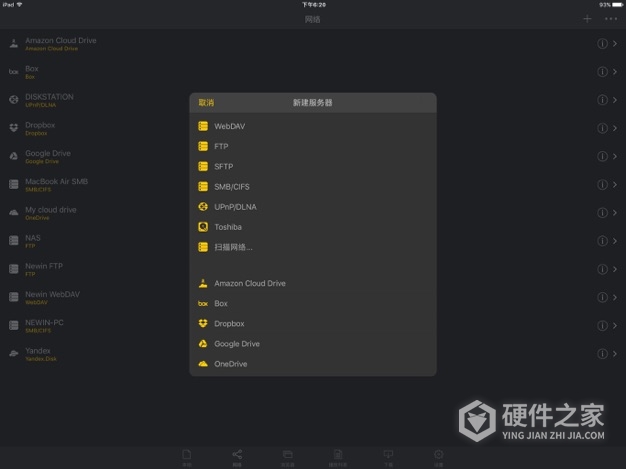
Task: Click the Toshiba icon in the dialog
Action: (x=203, y=227)
